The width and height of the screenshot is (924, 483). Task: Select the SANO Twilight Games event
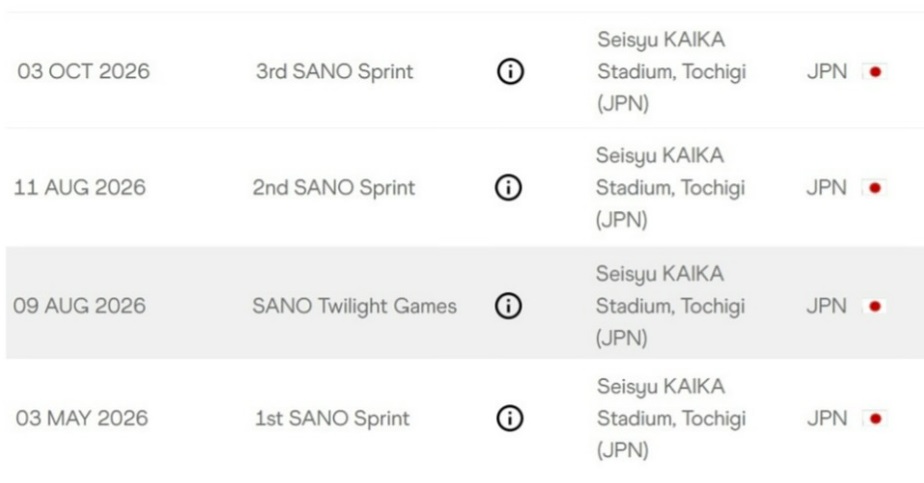[354, 306]
